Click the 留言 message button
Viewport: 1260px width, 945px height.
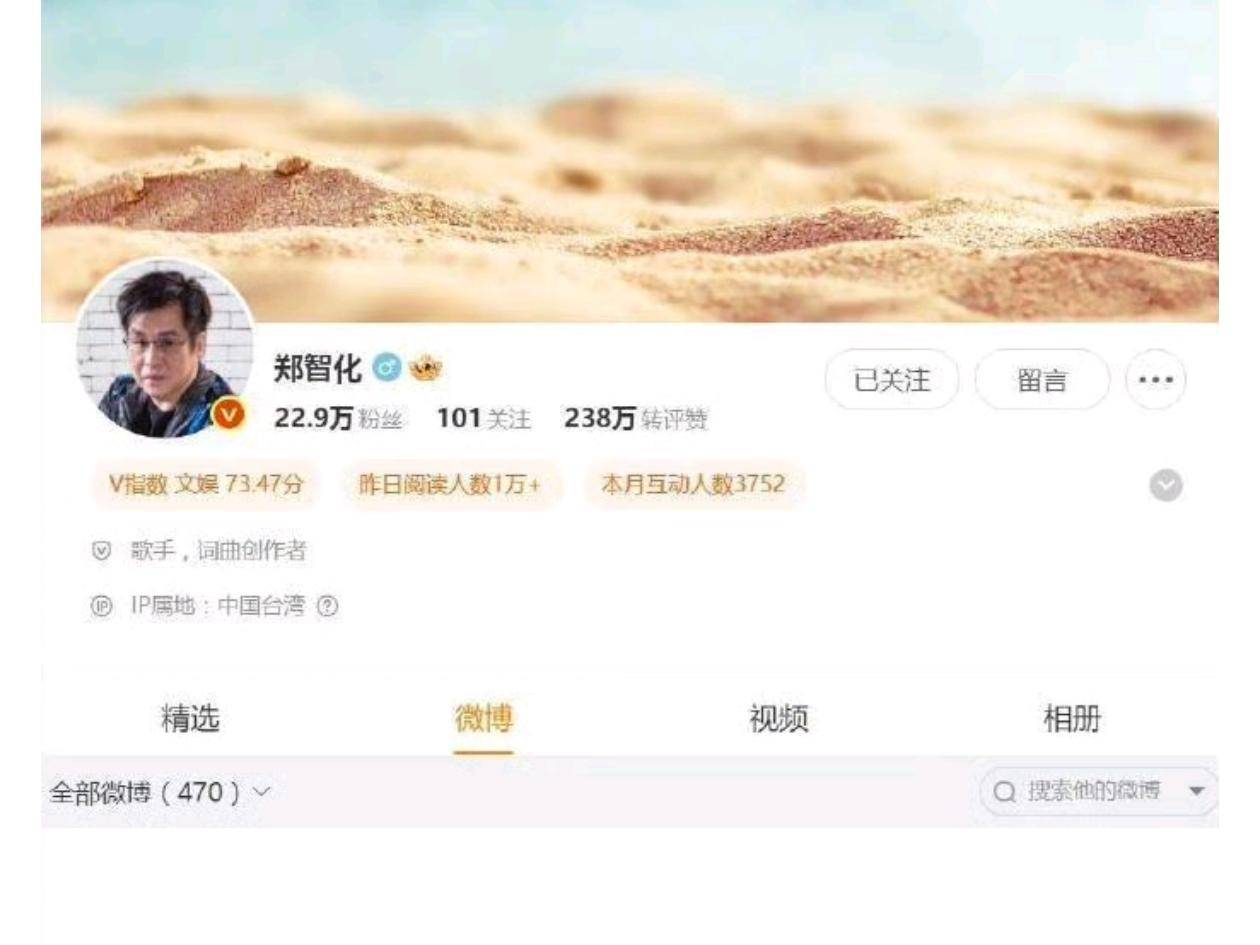(x=1042, y=380)
